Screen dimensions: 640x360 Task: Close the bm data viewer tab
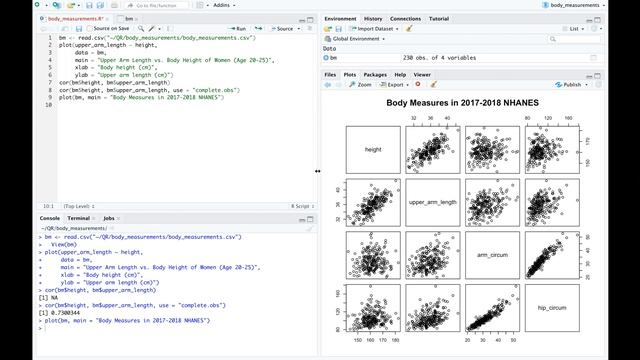click(136, 19)
